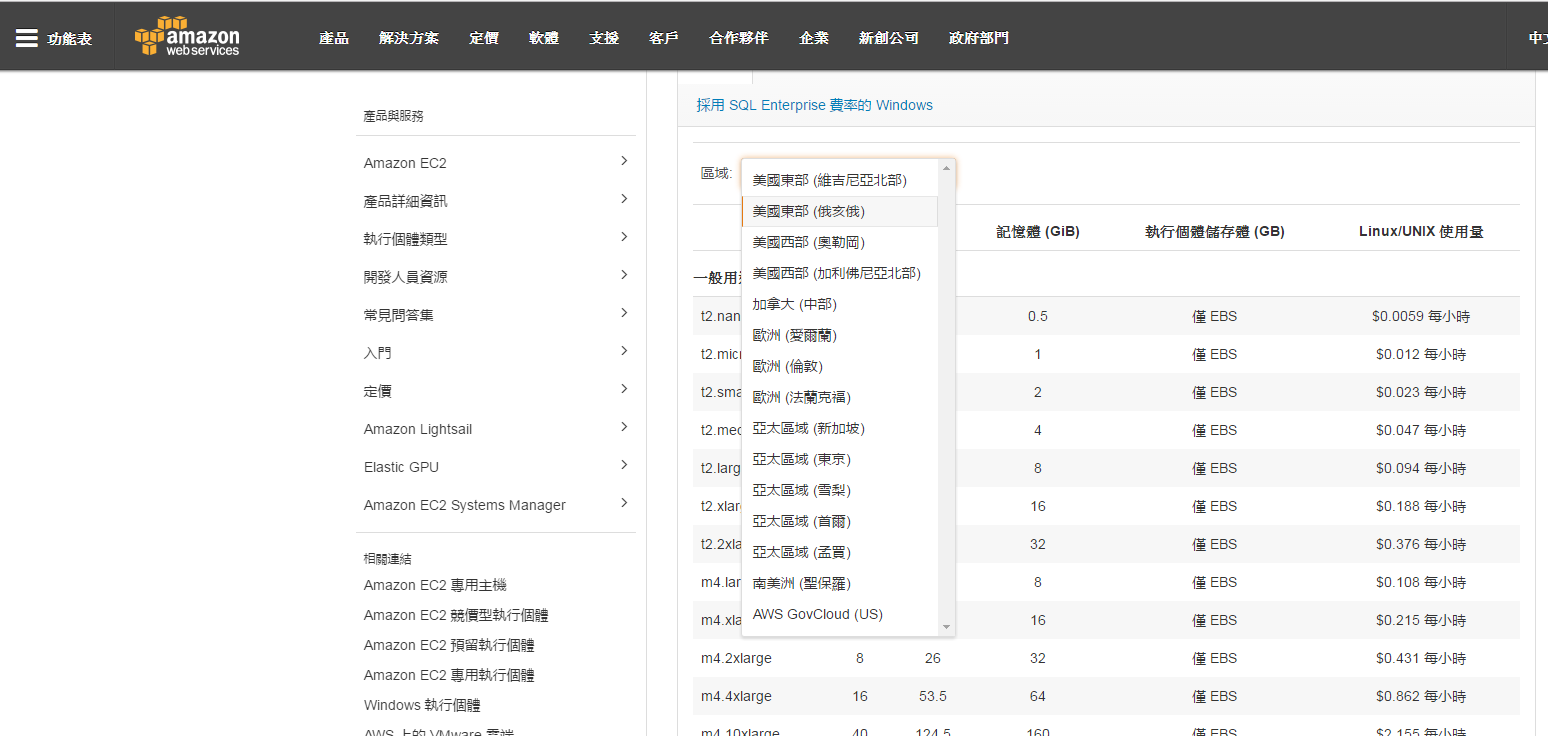This screenshot has width=1548, height=736.
Task: Select 南美洲 (聖保羅) region option
Action: point(840,583)
